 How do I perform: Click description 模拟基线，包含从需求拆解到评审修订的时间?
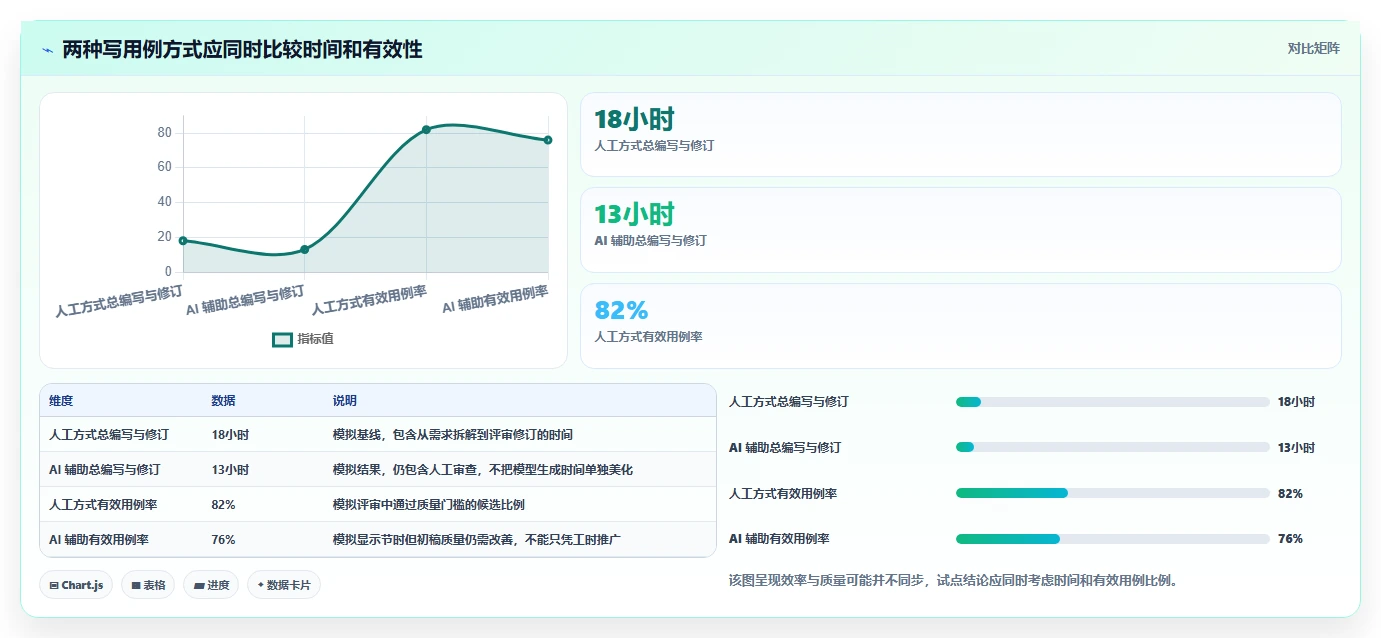coord(453,435)
